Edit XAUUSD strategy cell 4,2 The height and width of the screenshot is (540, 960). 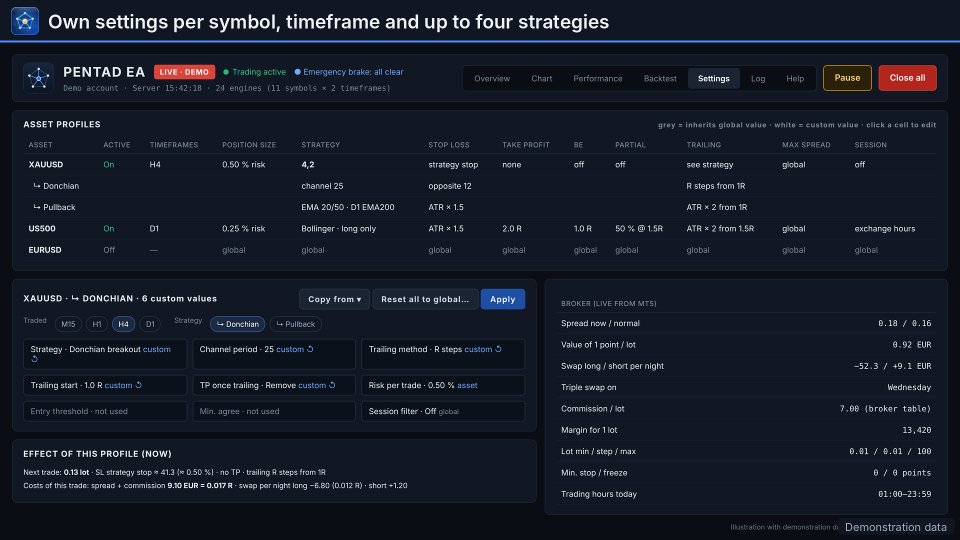tap(308, 165)
